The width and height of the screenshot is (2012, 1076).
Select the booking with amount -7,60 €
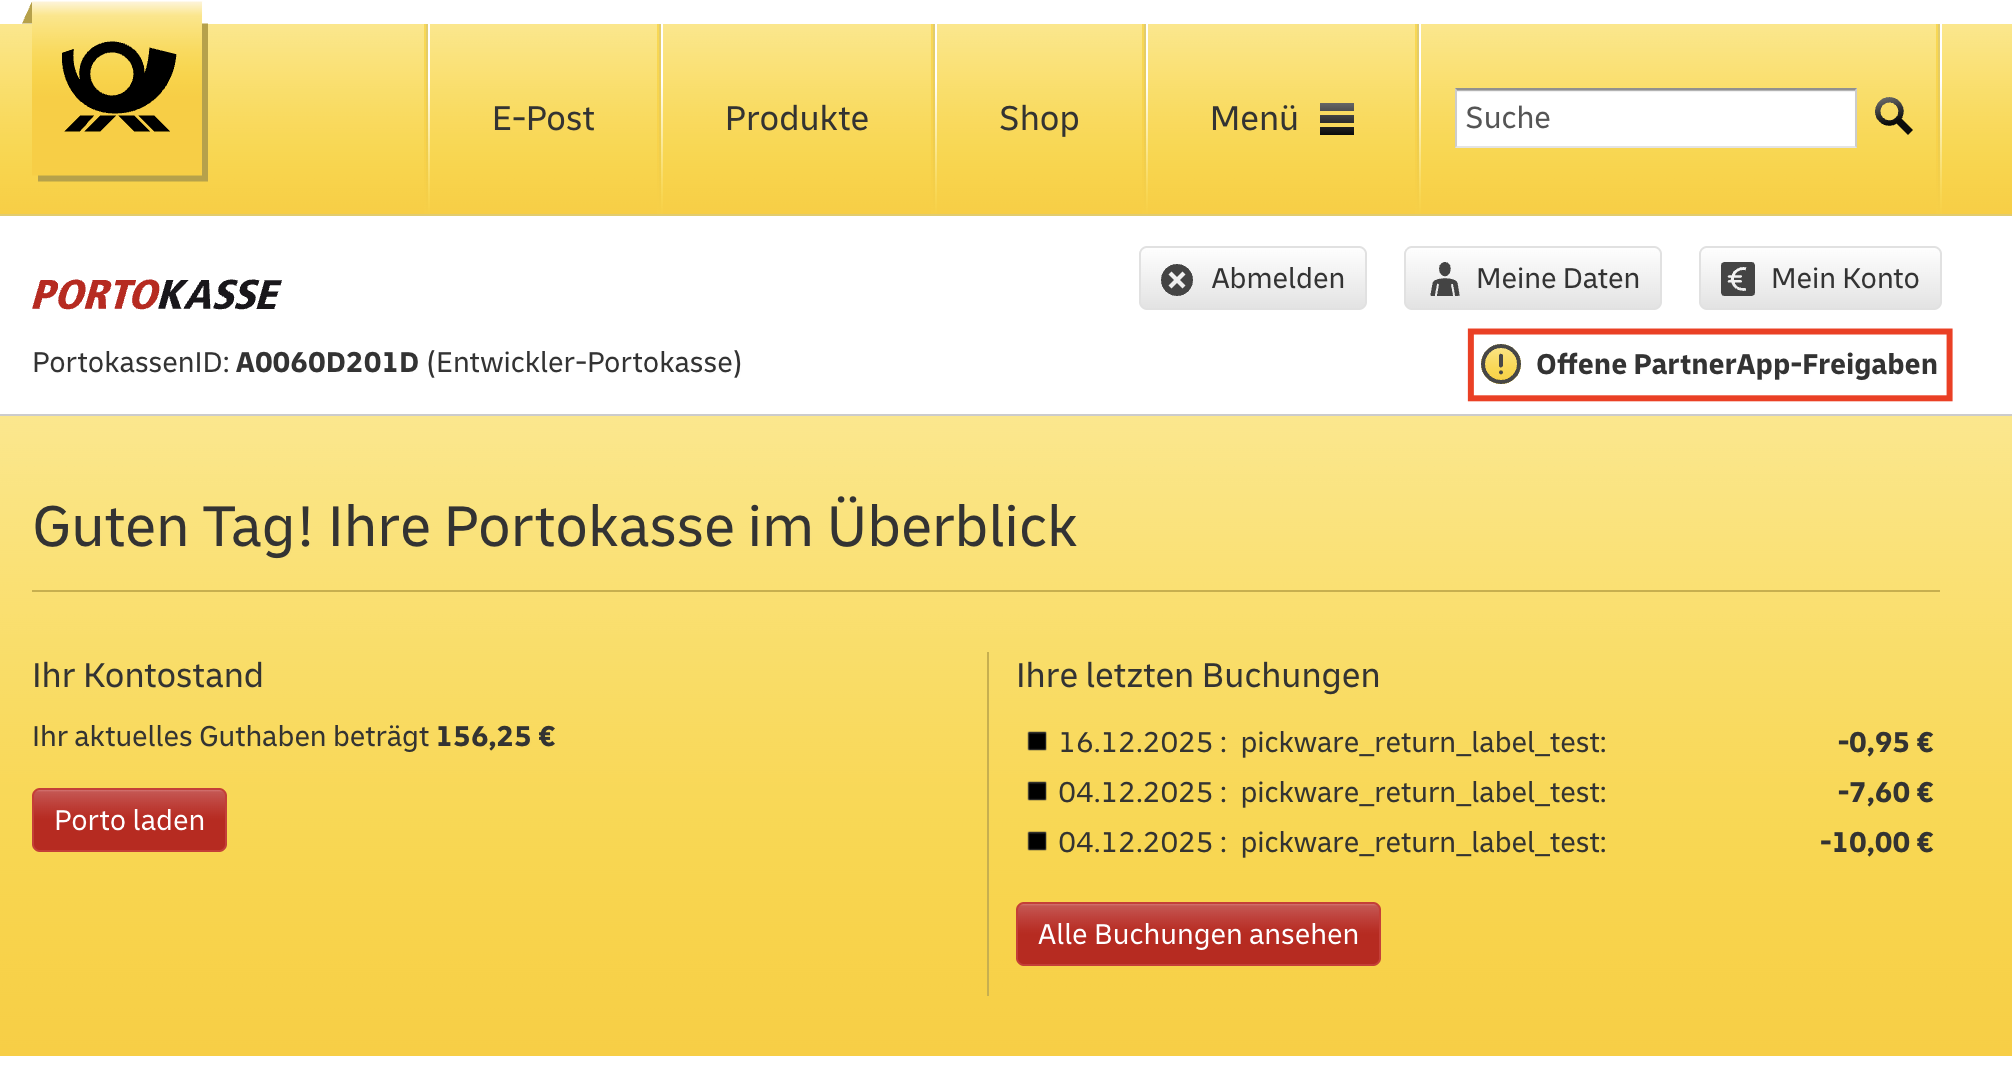1331,792
